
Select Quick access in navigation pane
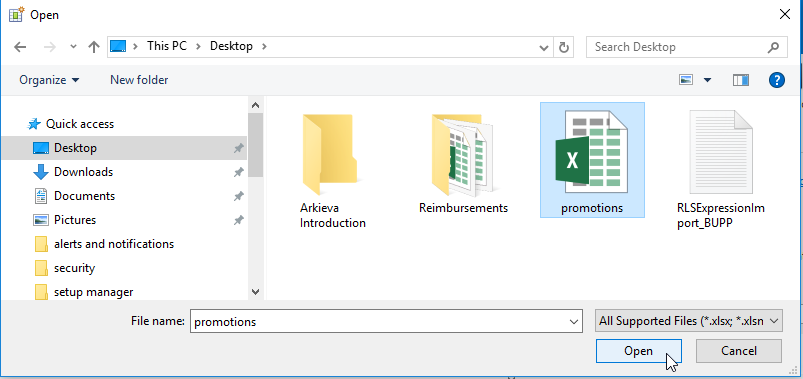click(71, 124)
